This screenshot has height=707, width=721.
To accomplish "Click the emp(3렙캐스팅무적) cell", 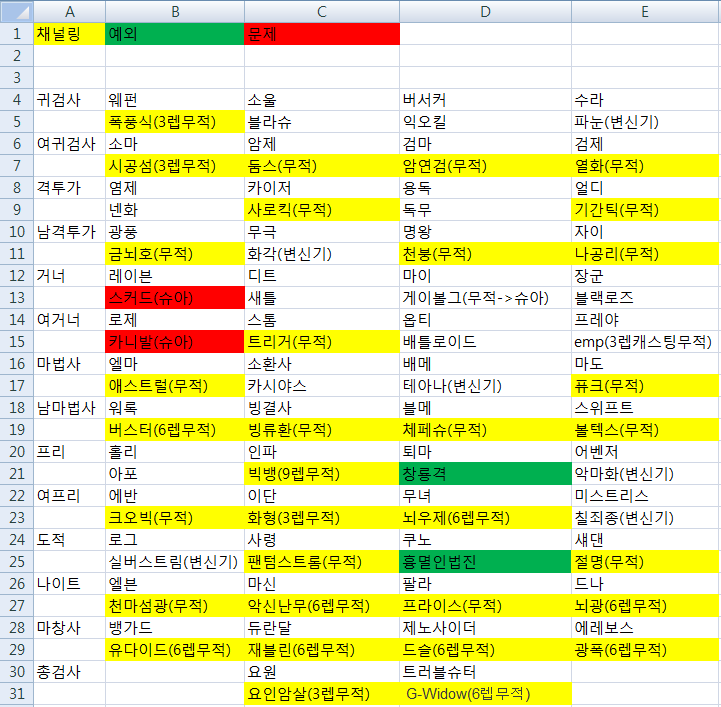I will 645,341.
